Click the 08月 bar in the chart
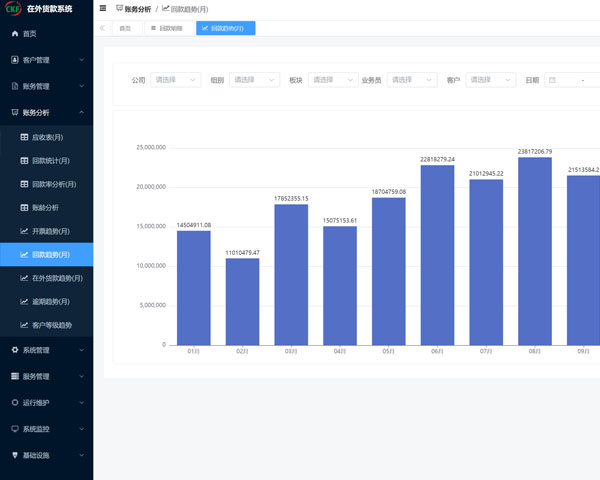 pos(535,251)
